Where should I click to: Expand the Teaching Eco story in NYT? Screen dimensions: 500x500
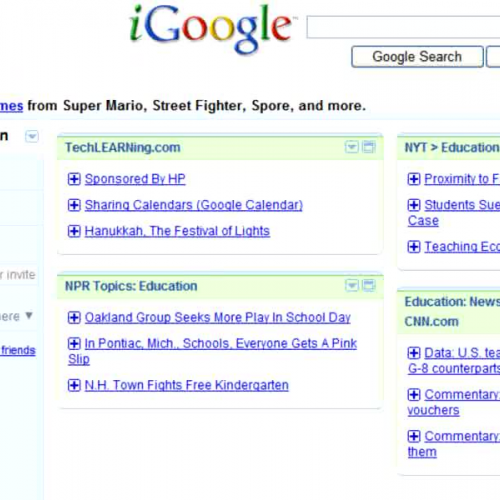tap(414, 247)
